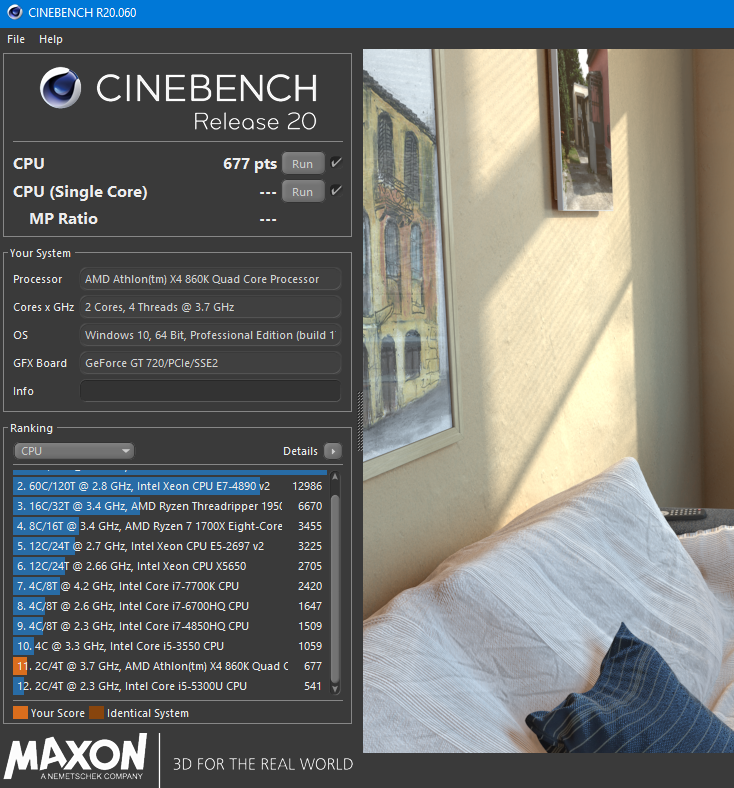Click the Cinebench icon in the title bar
This screenshot has height=788, width=734.
pos(14,12)
